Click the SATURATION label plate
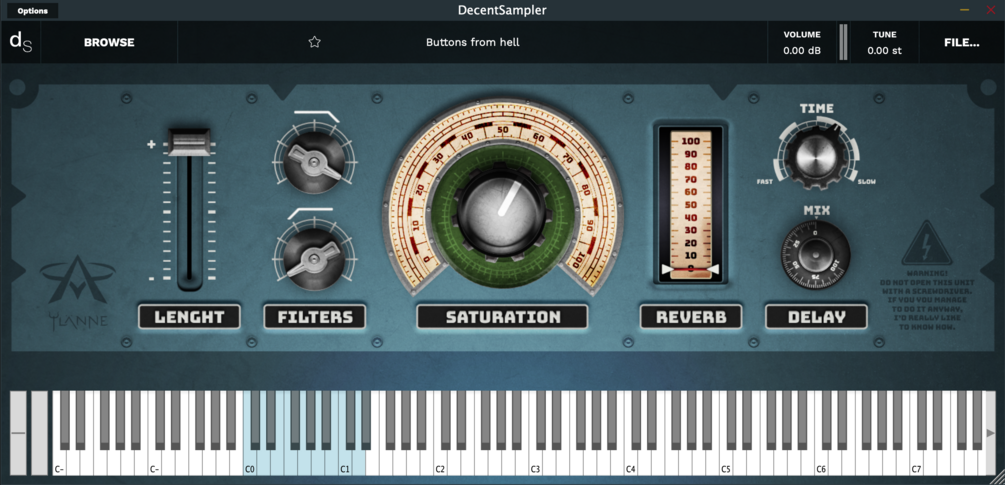Viewport: 1005px width, 485px height. point(502,316)
